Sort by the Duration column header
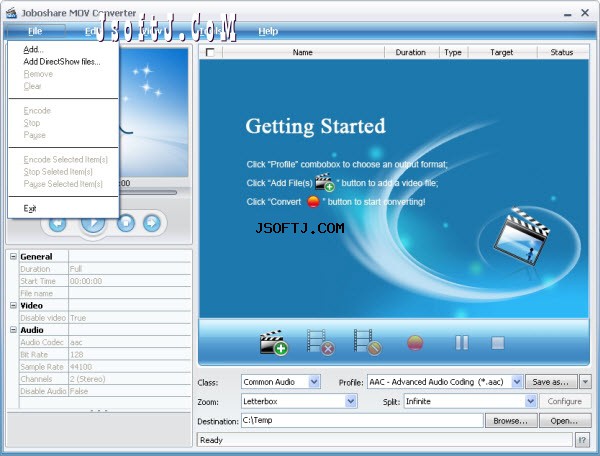Screen dimensions: 600x456 (411, 52)
